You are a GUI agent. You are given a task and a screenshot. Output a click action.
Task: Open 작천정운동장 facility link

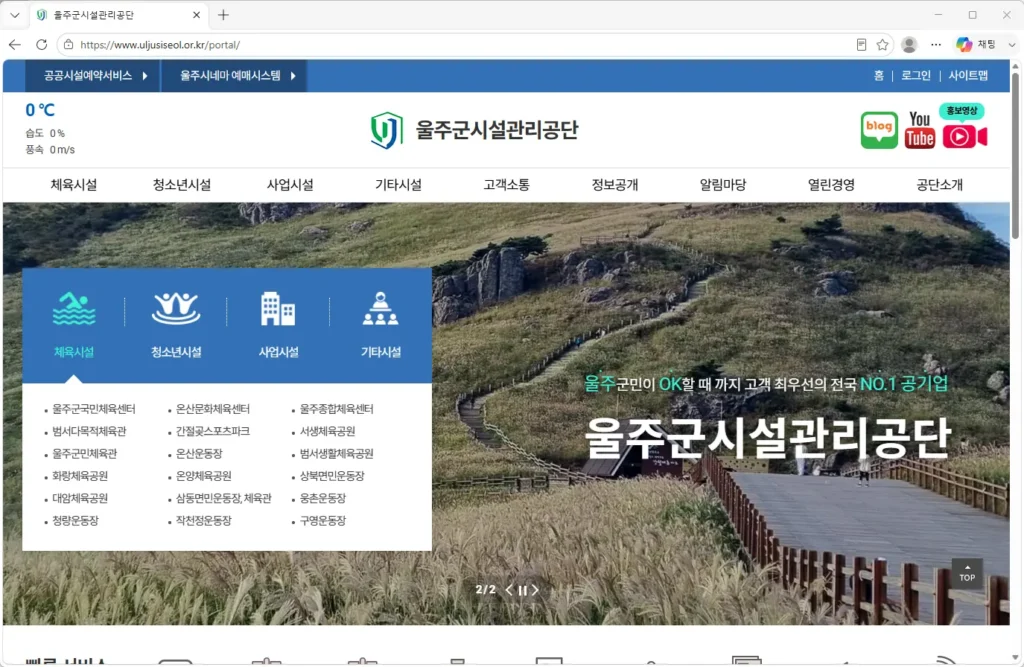[203, 521]
